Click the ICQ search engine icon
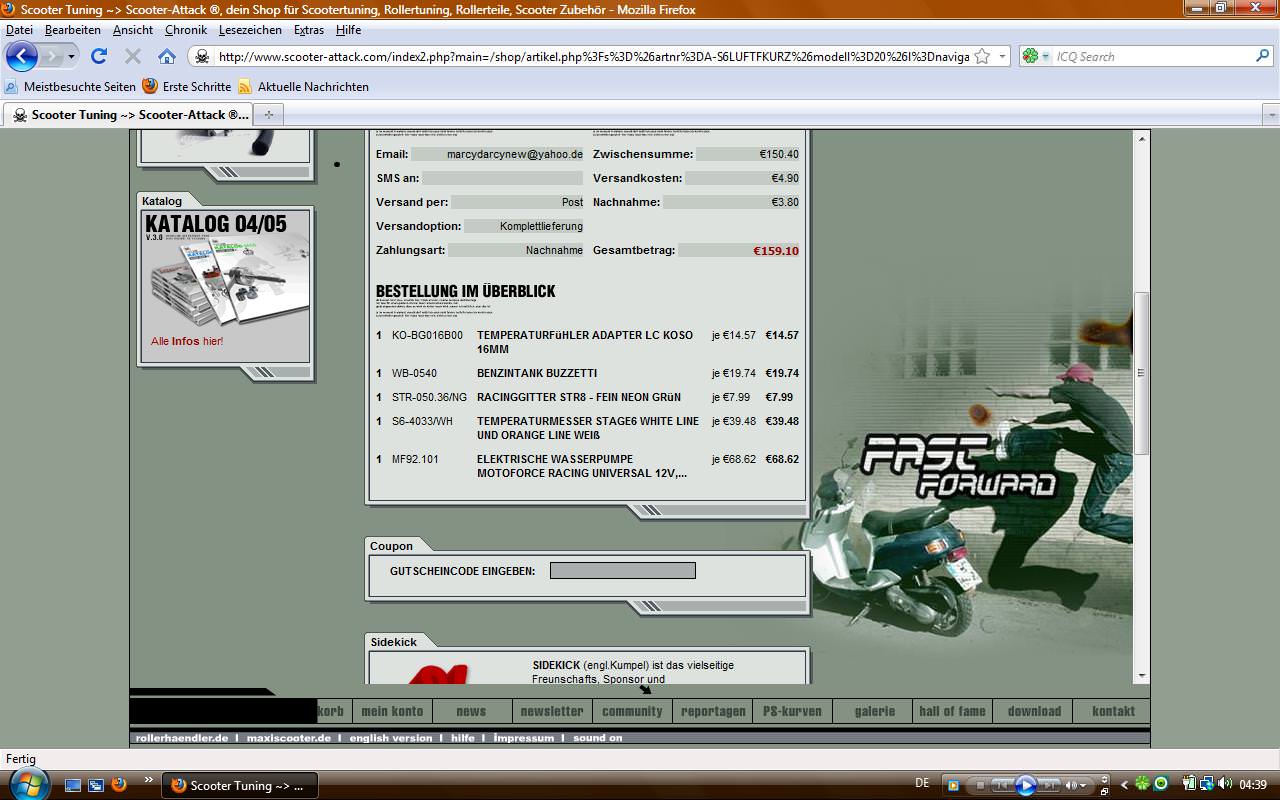Image resolution: width=1280 pixels, height=800 pixels. click(1030, 56)
